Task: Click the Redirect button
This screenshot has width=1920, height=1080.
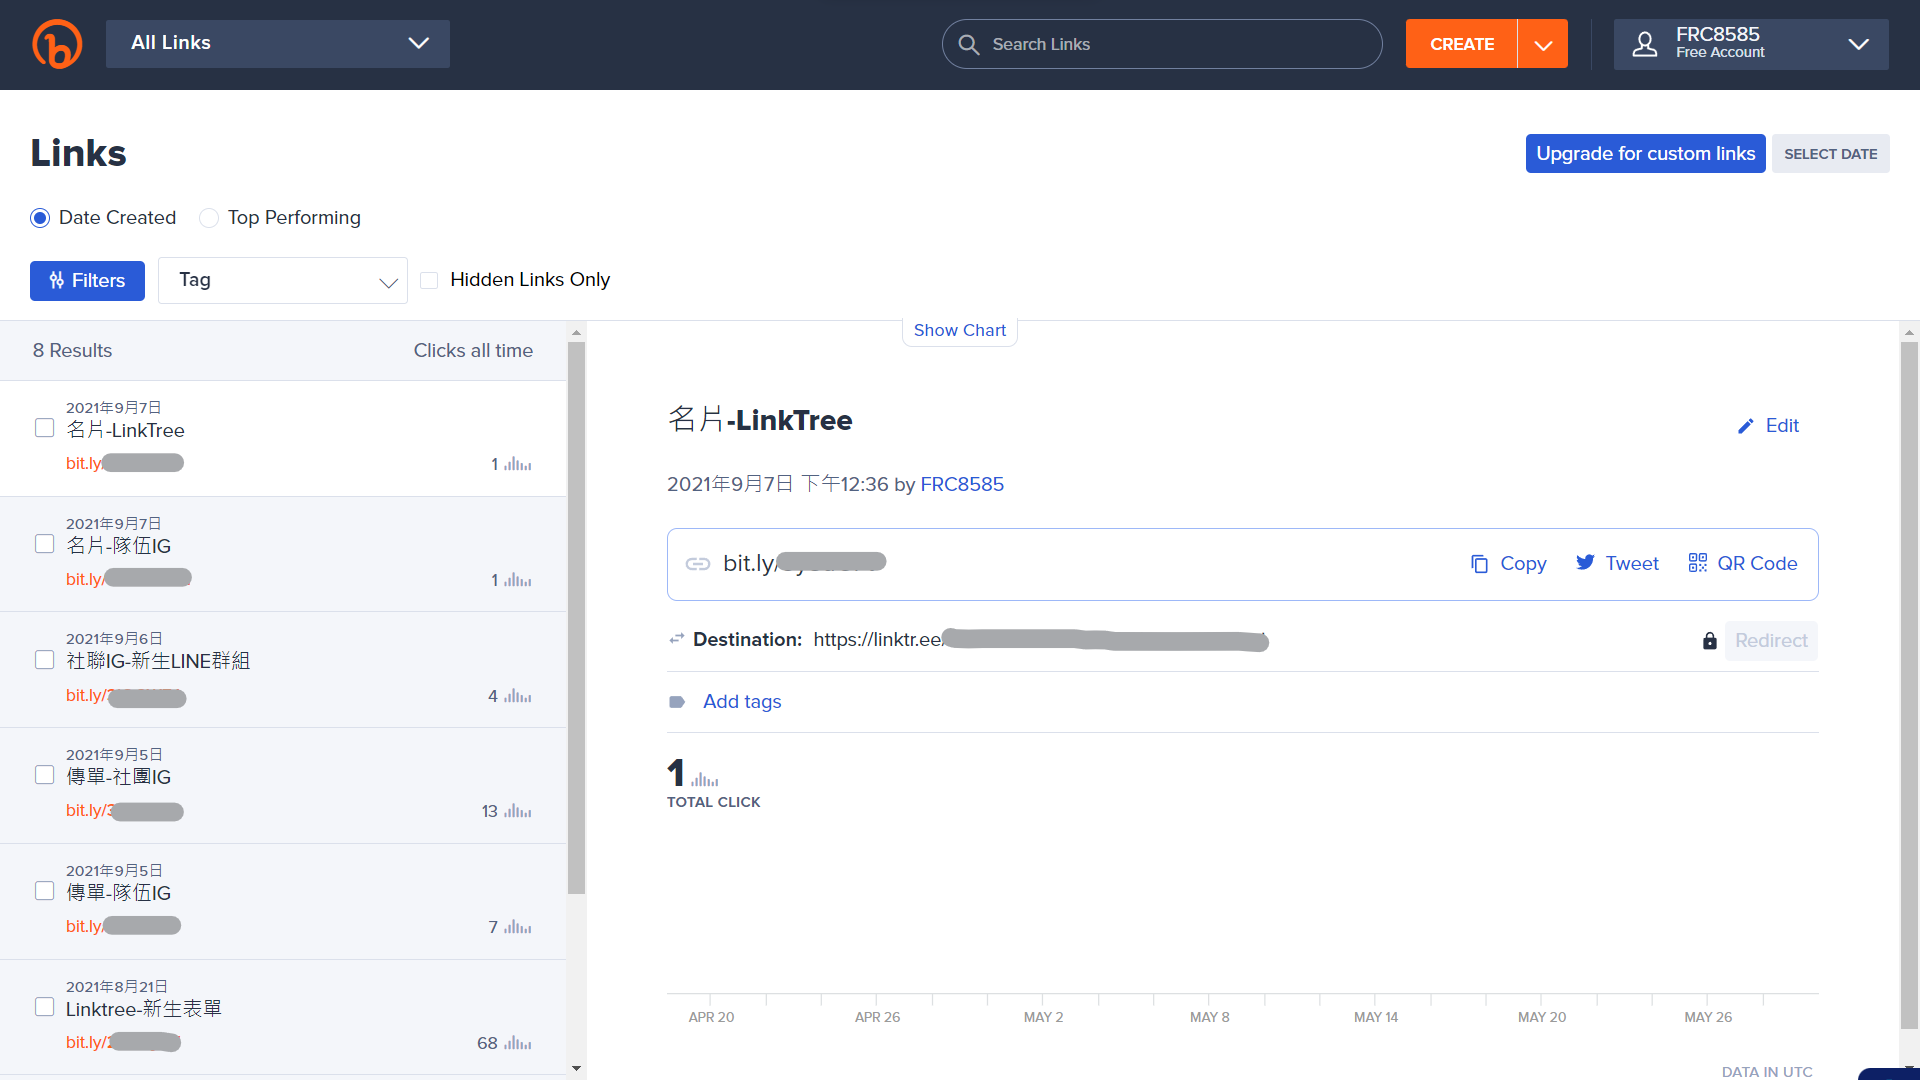Action: click(x=1771, y=641)
